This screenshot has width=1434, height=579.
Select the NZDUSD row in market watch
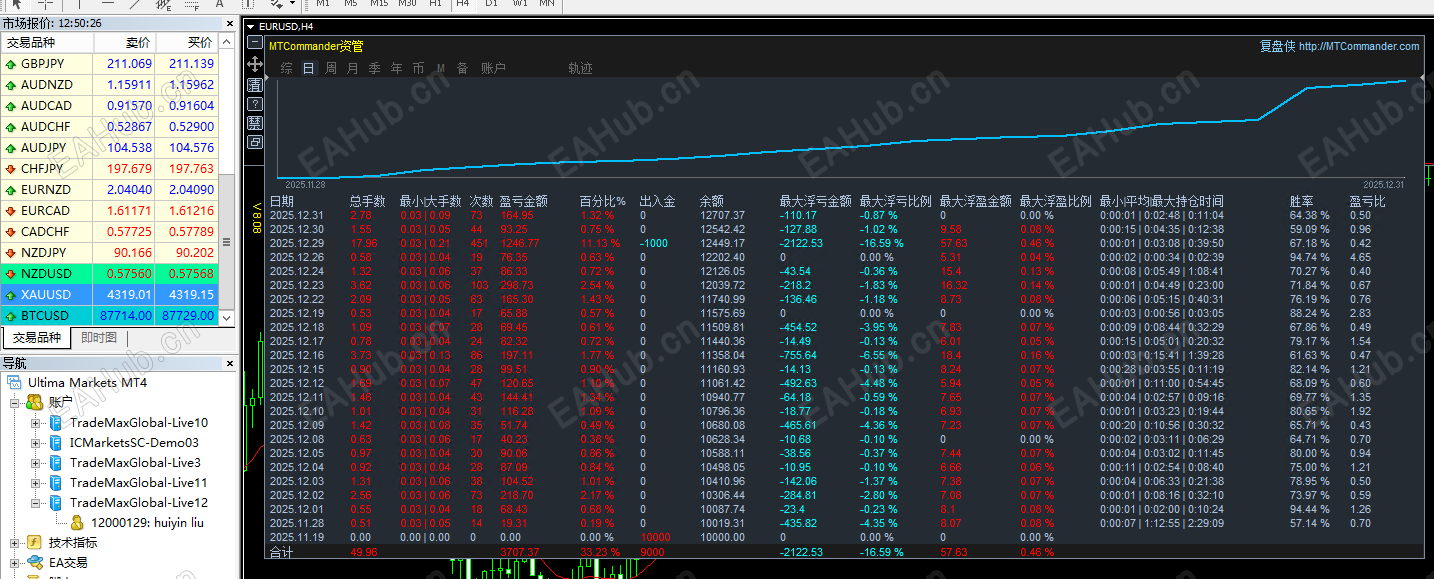point(109,274)
